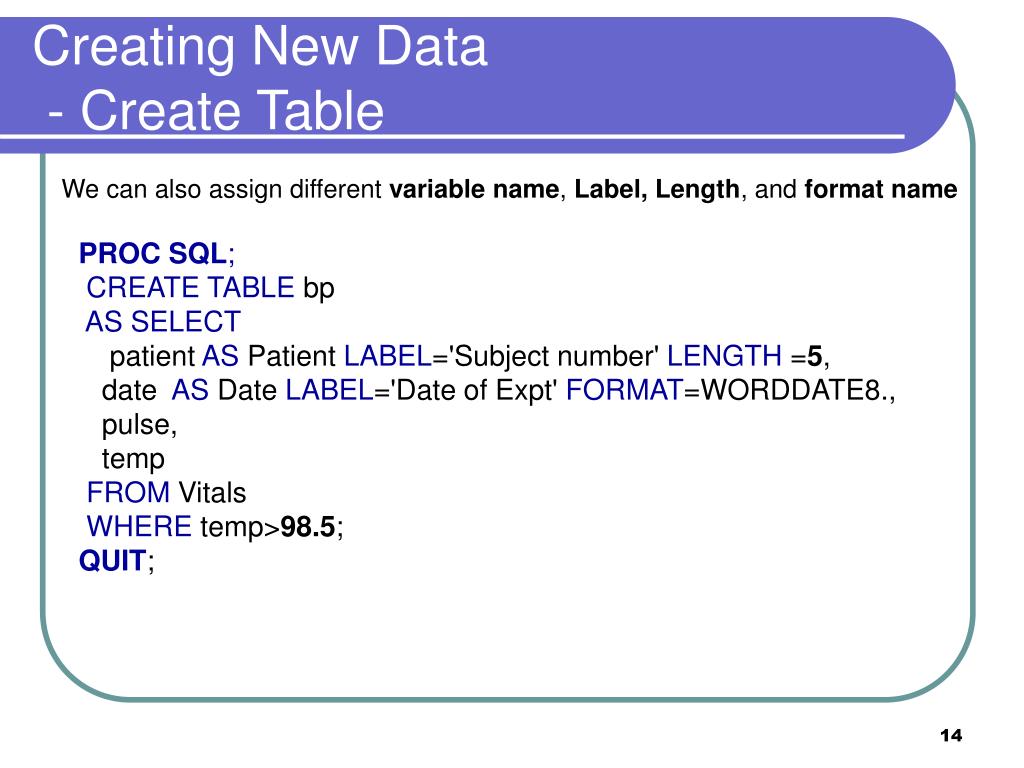The width and height of the screenshot is (1024, 768).
Task: Click the '- Create Table' subtitle line
Action: (216, 111)
